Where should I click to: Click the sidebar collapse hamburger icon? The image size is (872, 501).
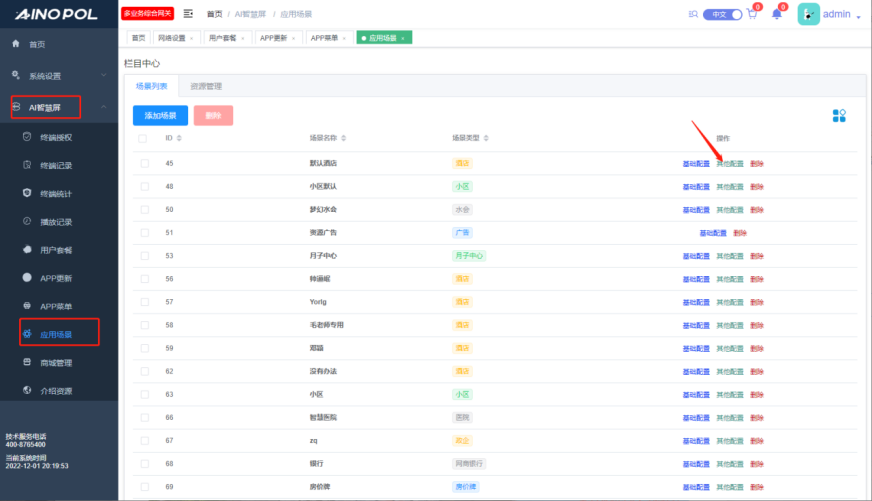188,14
